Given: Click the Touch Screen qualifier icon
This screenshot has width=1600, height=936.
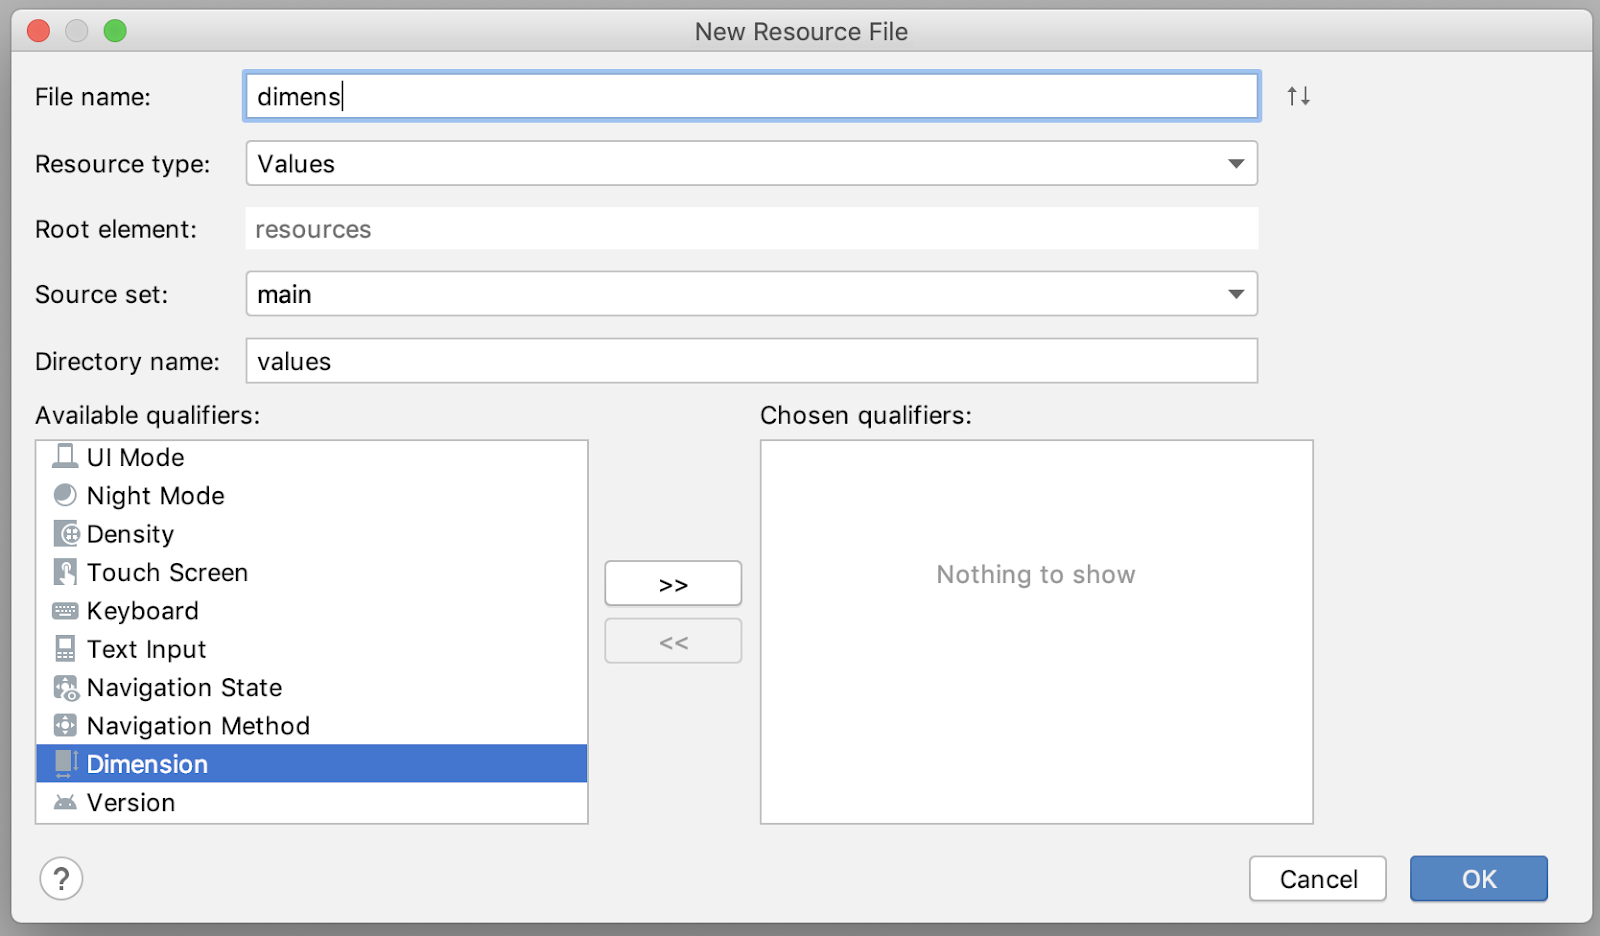Looking at the screenshot, I should point(65,572).
